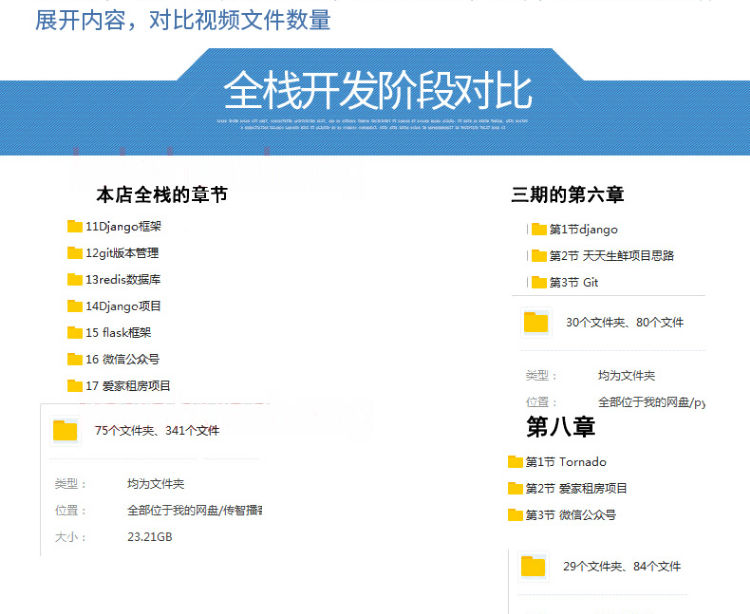Viewport: 750px width, 614px height.
Task: Click the 展开内容，对比视频文件数量 text
Action: coord(183,21)
